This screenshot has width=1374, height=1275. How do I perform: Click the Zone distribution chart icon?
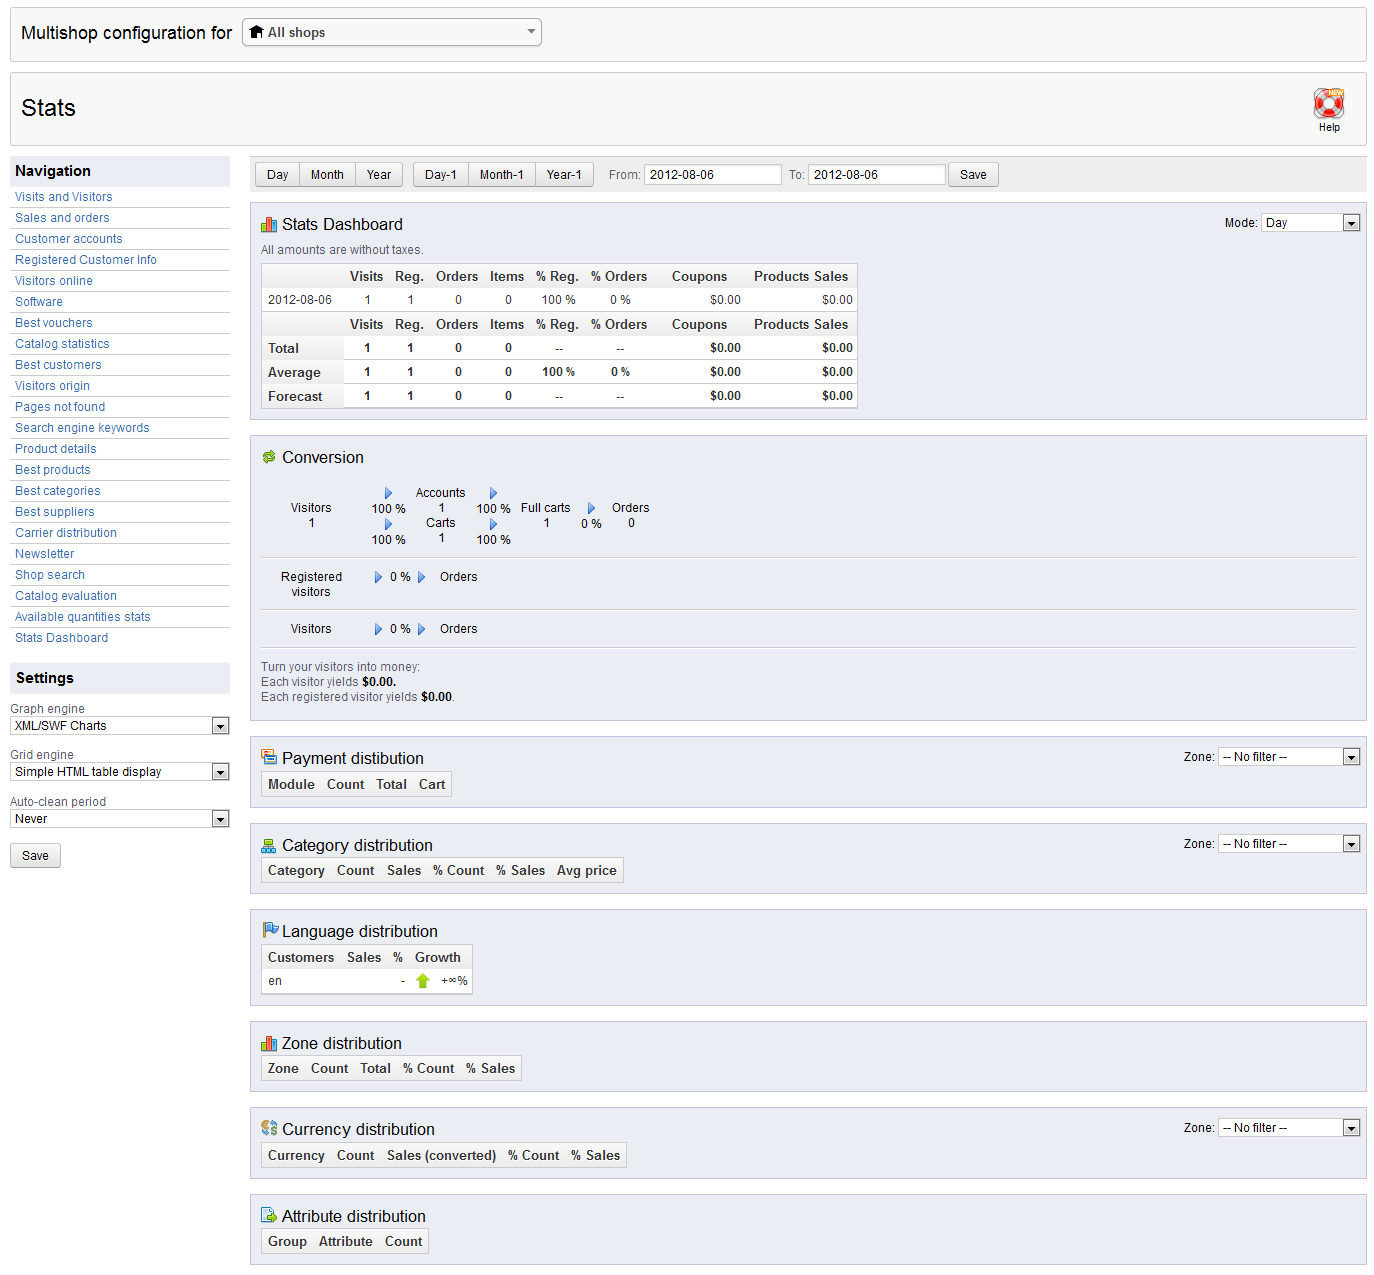tap(268, 1042)
